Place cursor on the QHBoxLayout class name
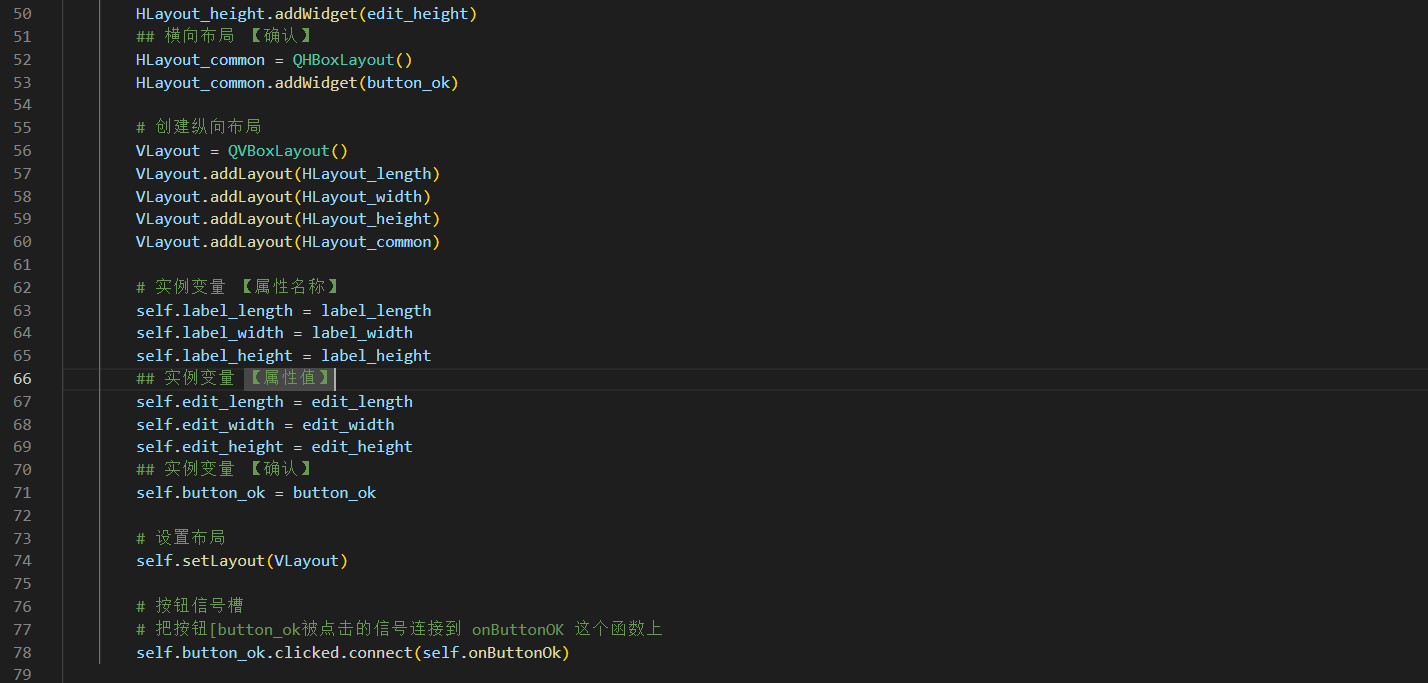 pyautogui.click(x=343, y=60)
